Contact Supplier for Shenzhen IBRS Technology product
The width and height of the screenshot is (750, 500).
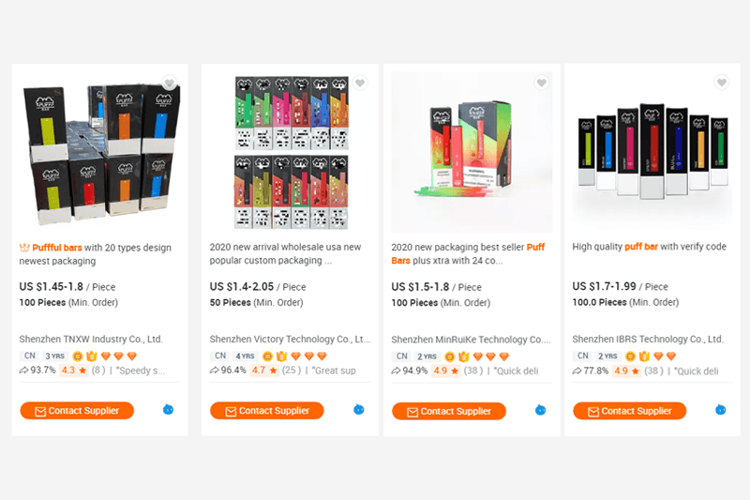pos(629,411)
